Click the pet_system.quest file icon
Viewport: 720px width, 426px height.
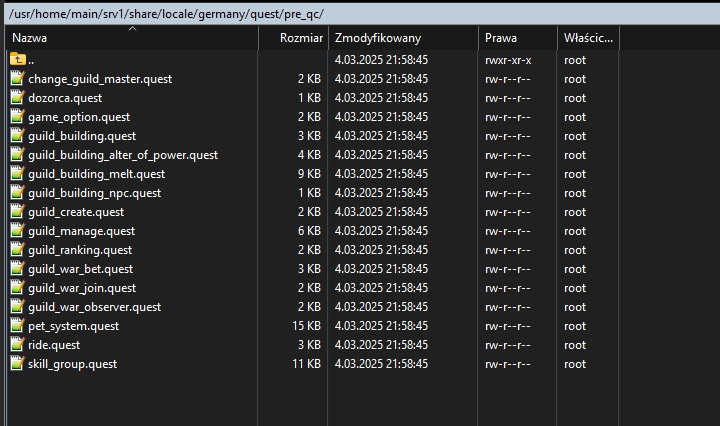(x=17, y=326)
